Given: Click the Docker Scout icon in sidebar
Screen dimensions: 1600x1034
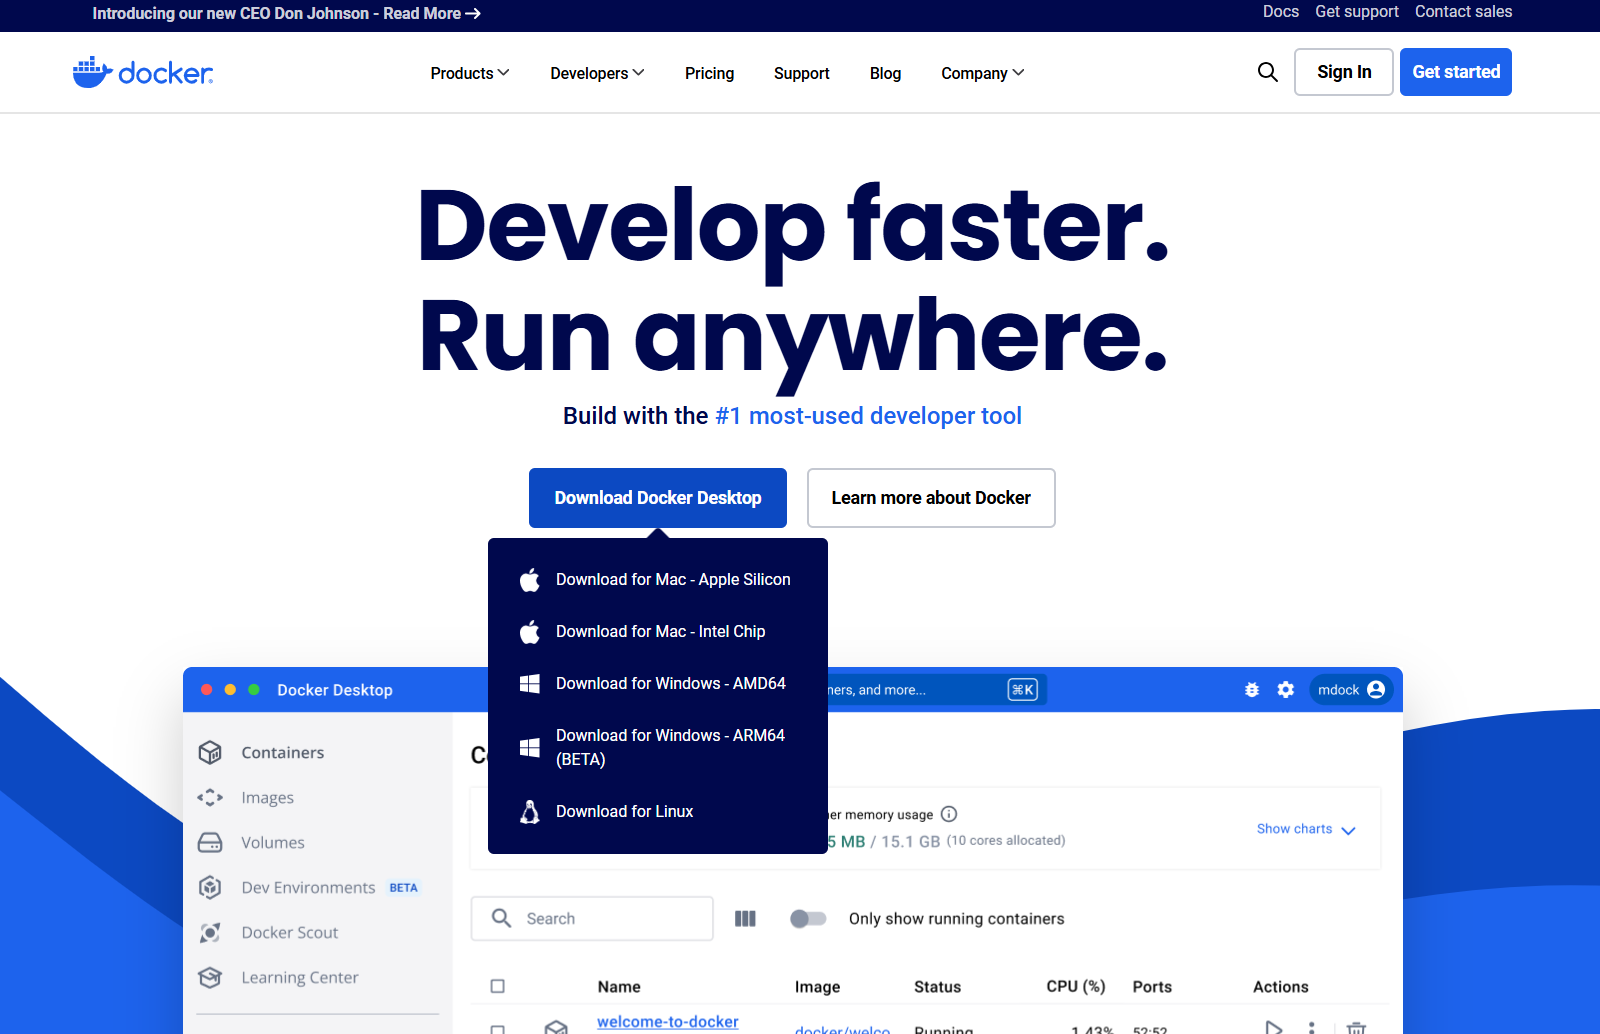Looking at the screenshot, I should pos(210,932).
